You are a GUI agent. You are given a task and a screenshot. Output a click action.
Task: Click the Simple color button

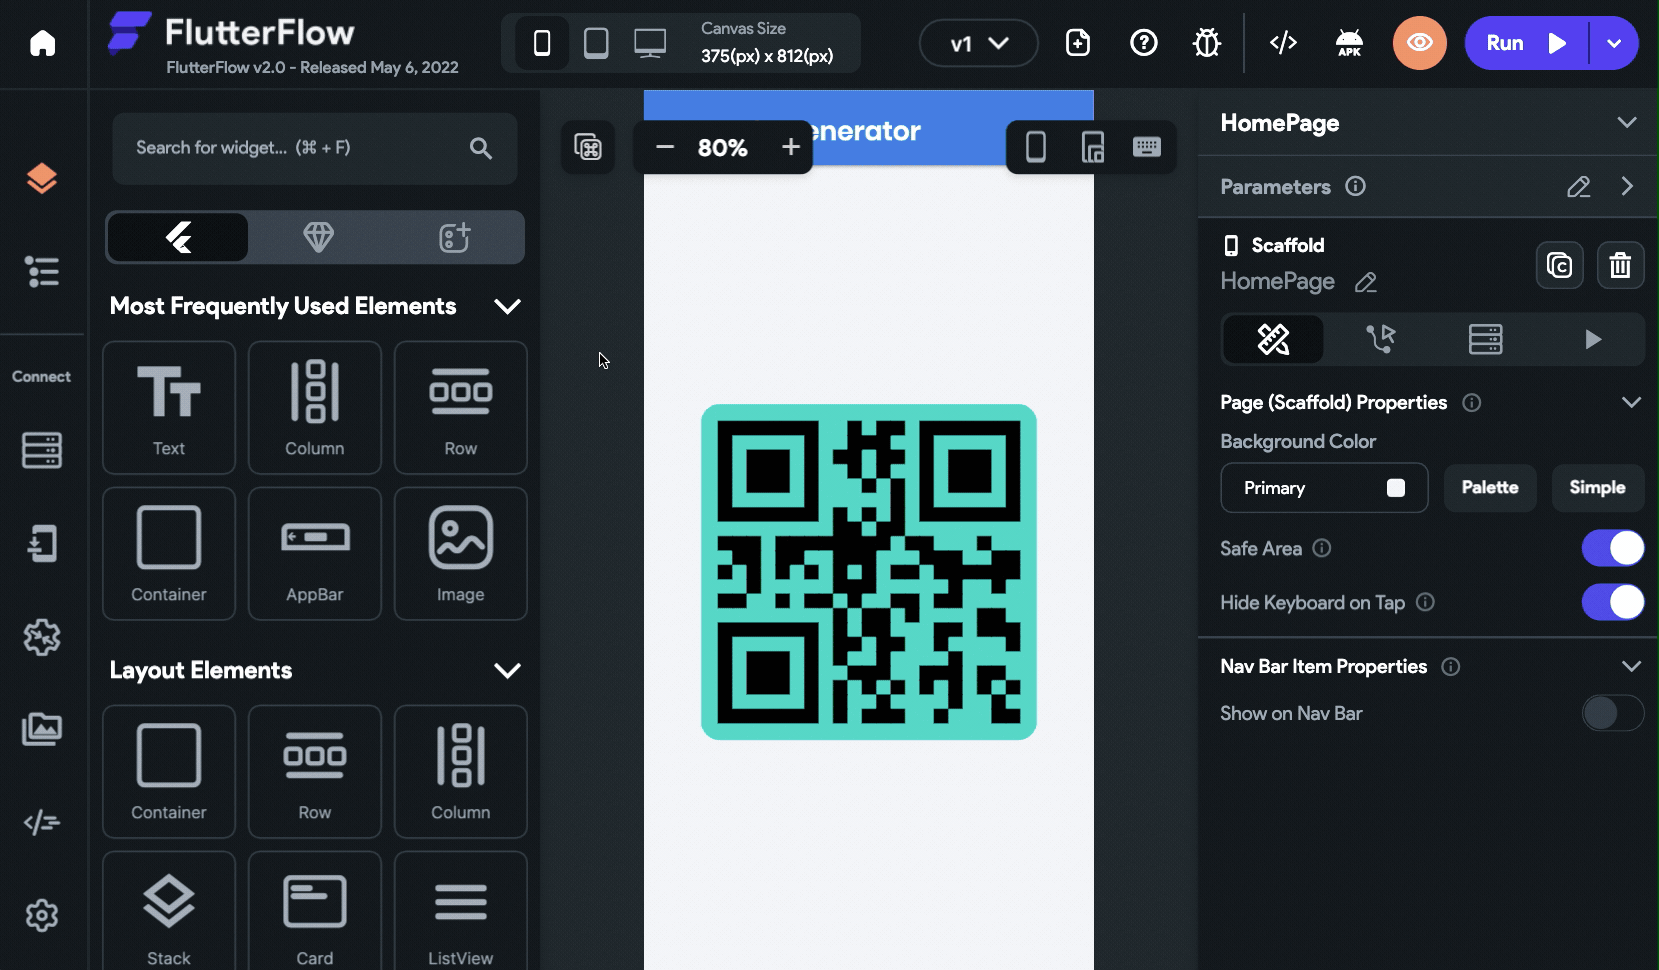(1597, 488)
